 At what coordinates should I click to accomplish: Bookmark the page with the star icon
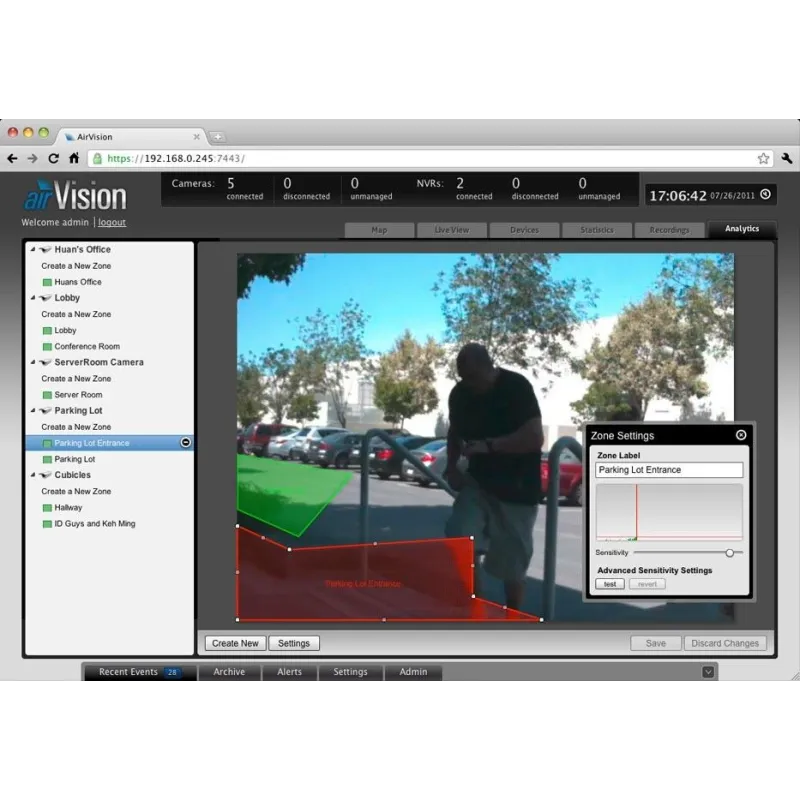point(763,158)
